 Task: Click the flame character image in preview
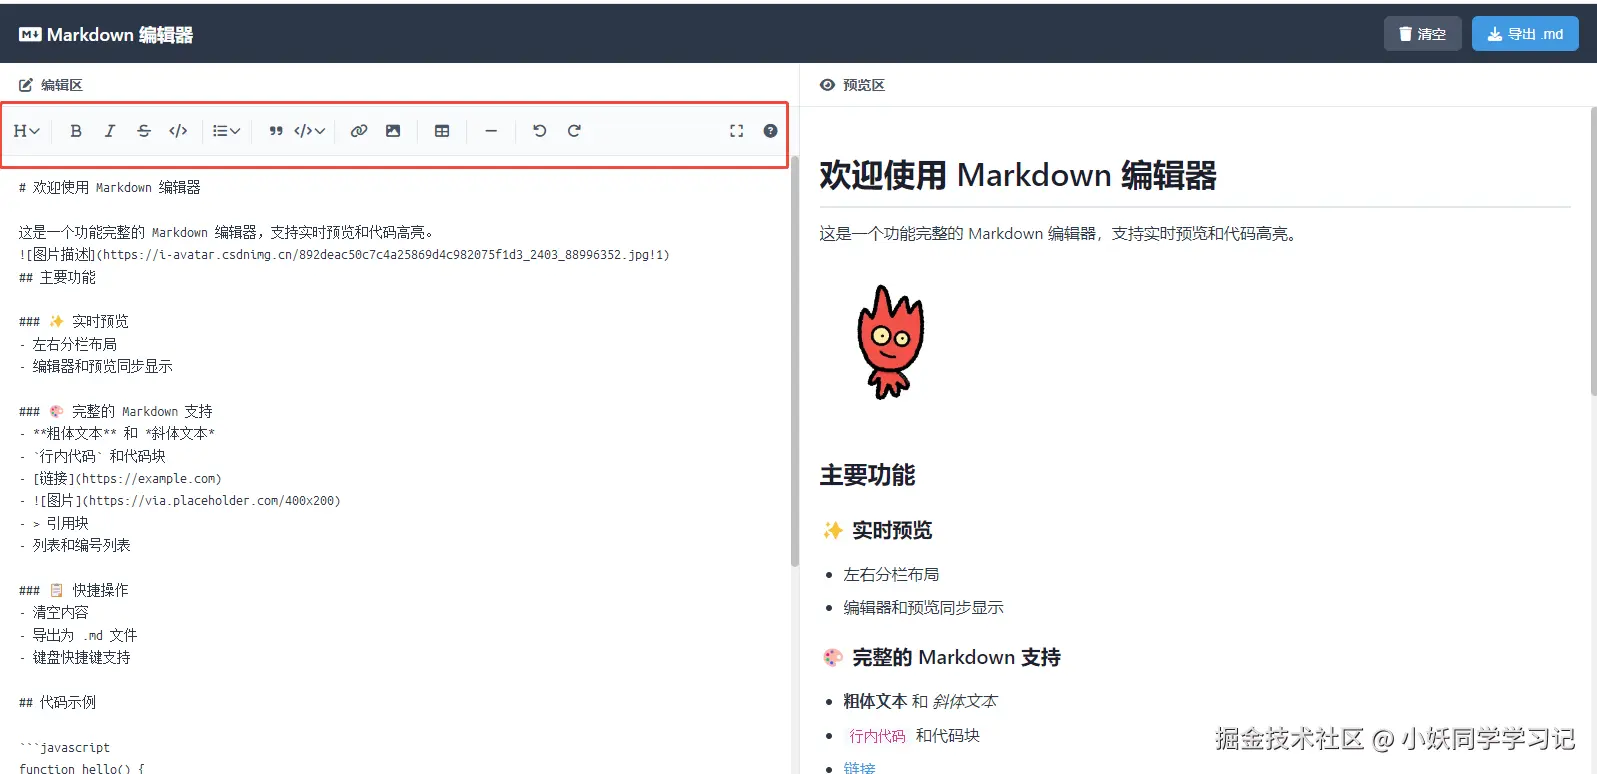[x=890, y=343]
